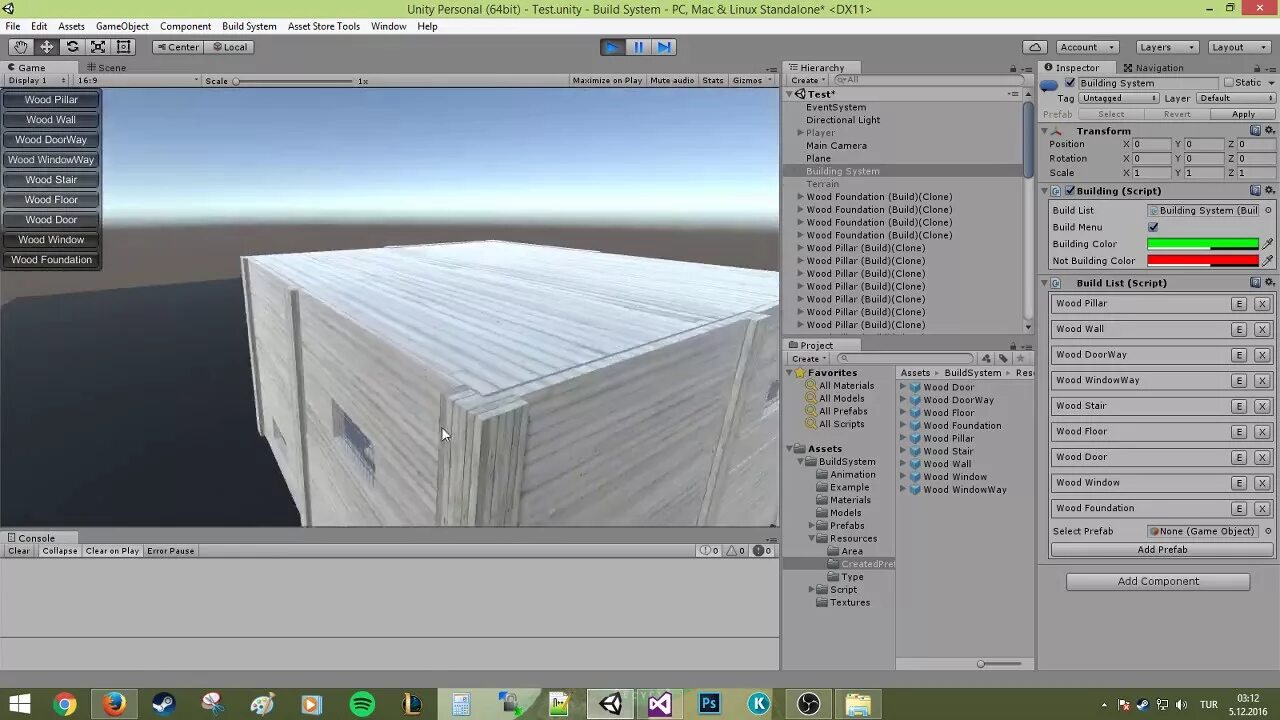Open Spotify from the taskbar
This screenshot has width=1280, height=720.
[x=362, y=704]
